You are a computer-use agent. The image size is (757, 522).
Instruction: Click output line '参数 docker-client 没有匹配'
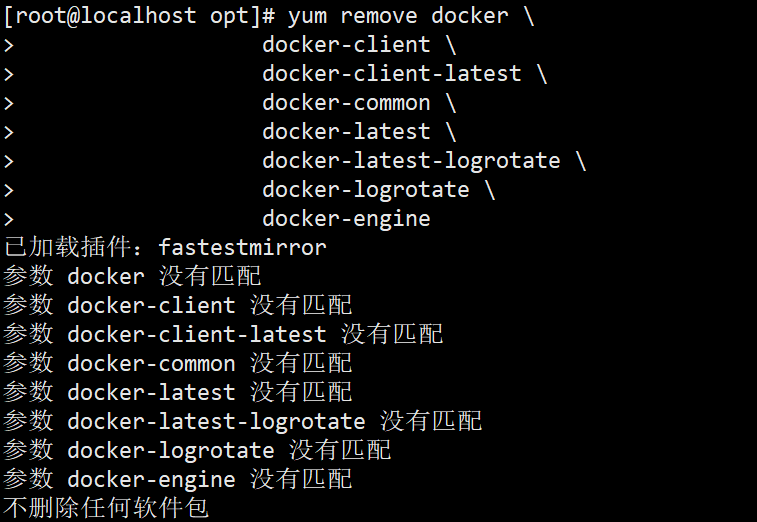pyautogui.click(x=178, y=305)
